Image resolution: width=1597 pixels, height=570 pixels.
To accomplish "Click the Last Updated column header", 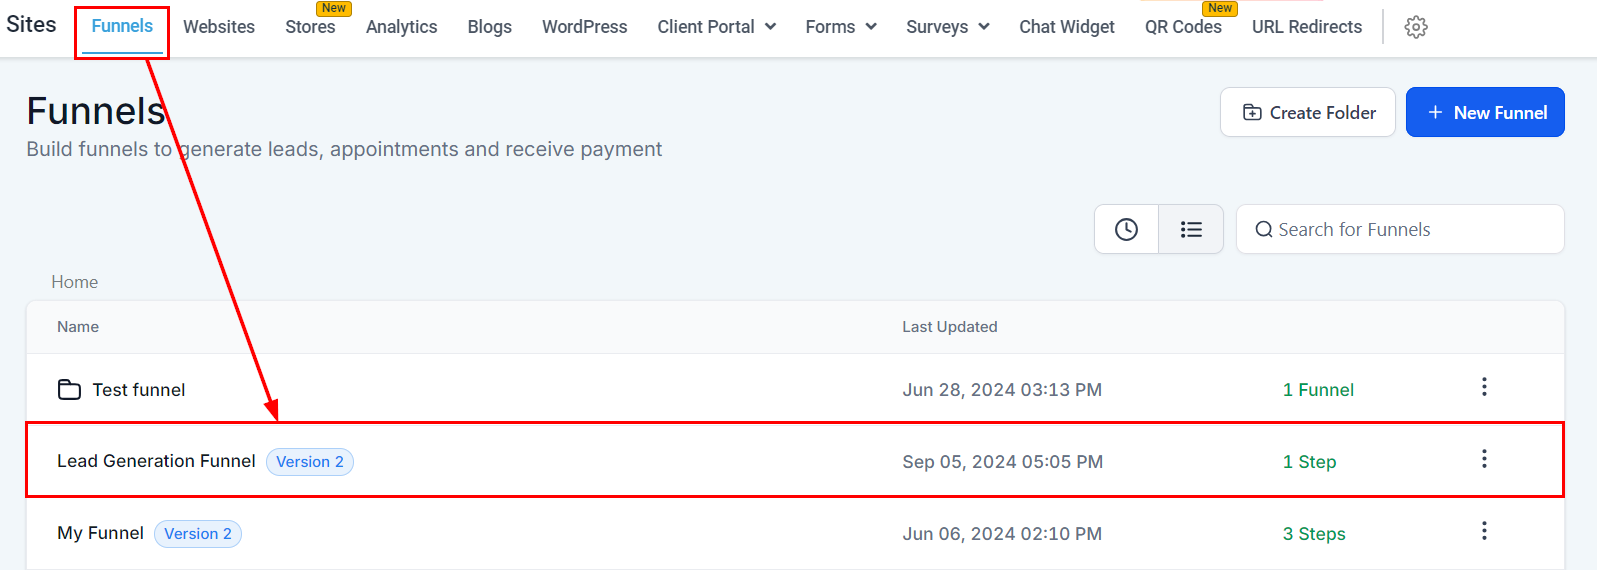I will 950,327.
